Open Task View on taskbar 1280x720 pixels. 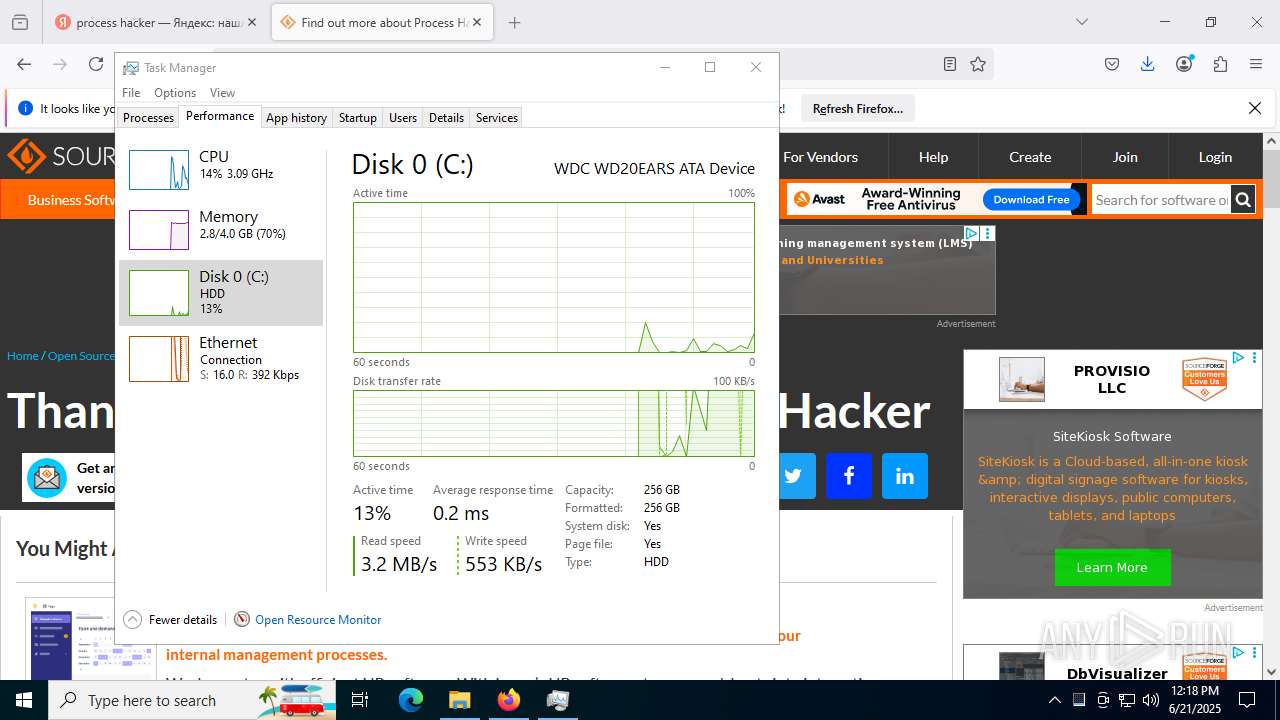tap(360, 700)
